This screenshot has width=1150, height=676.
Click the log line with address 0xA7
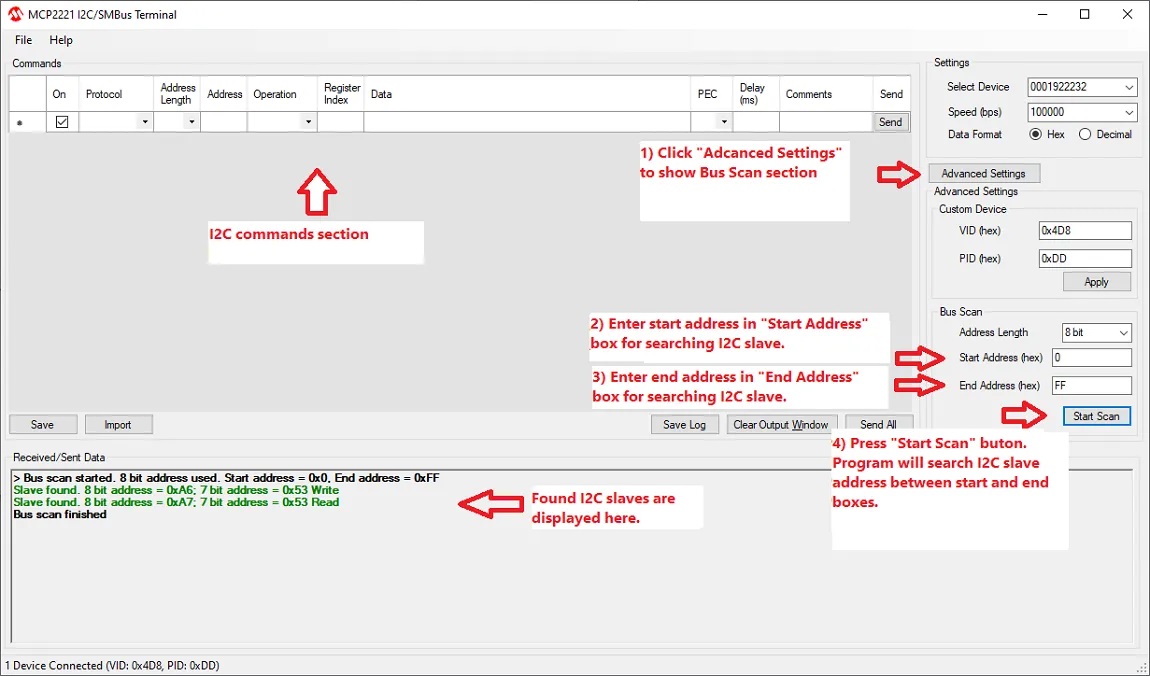[x=176, y=502]
